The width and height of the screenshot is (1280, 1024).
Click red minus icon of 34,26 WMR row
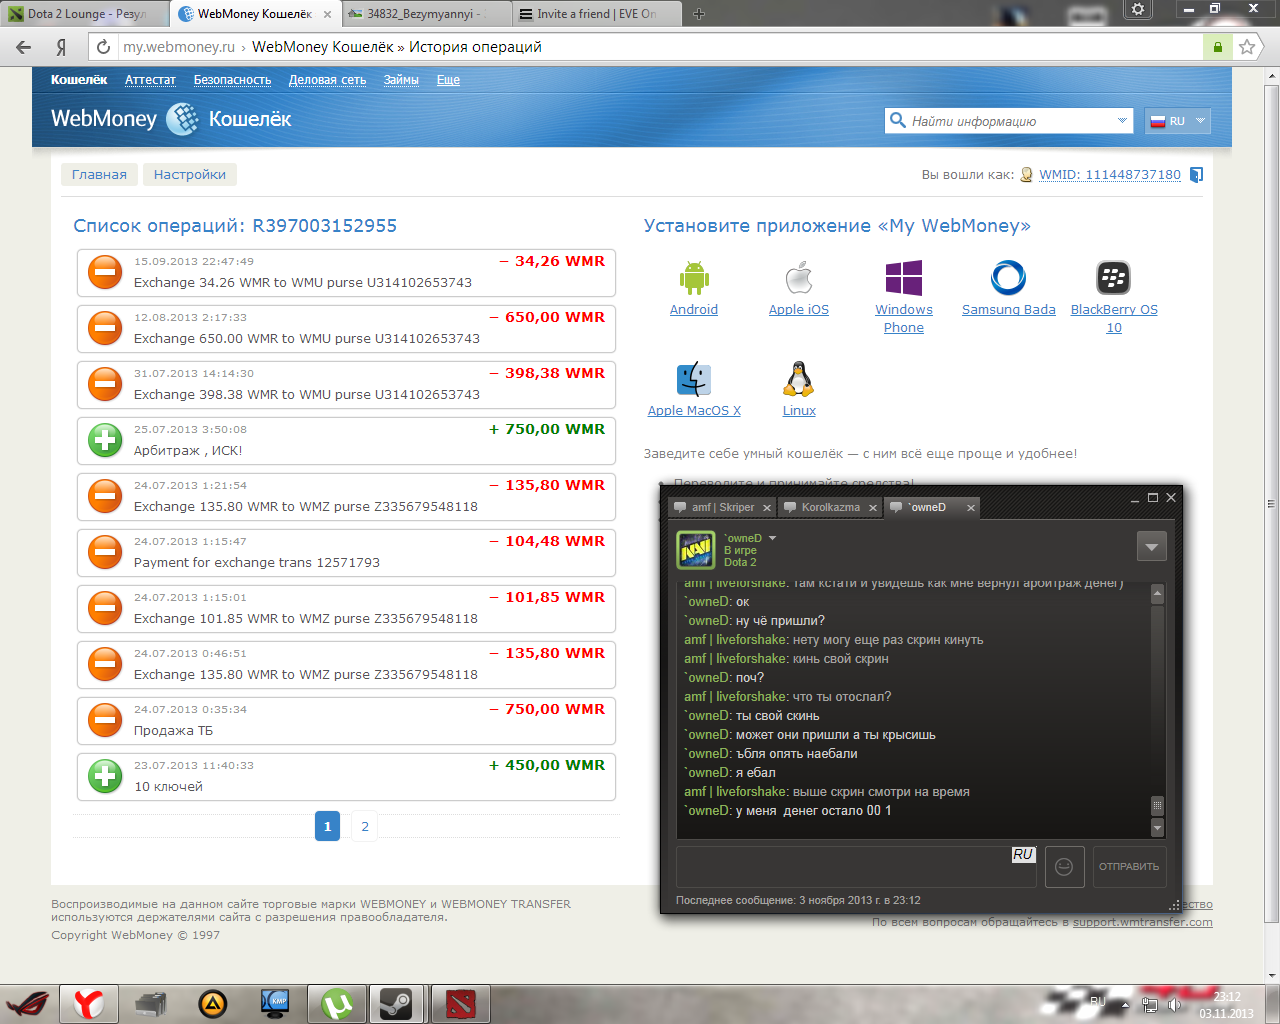pyautogui.click(x=105, y=272)
